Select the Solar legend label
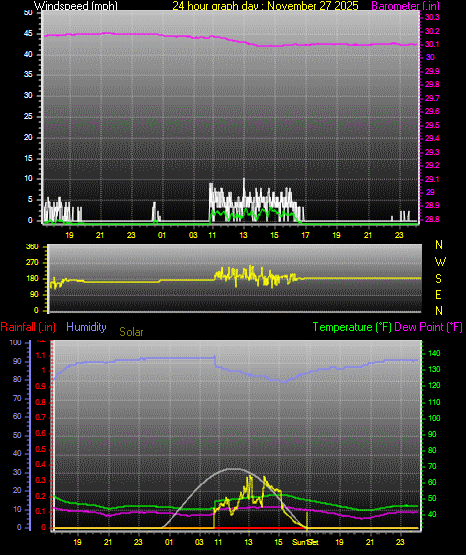 tap(131, 332)
